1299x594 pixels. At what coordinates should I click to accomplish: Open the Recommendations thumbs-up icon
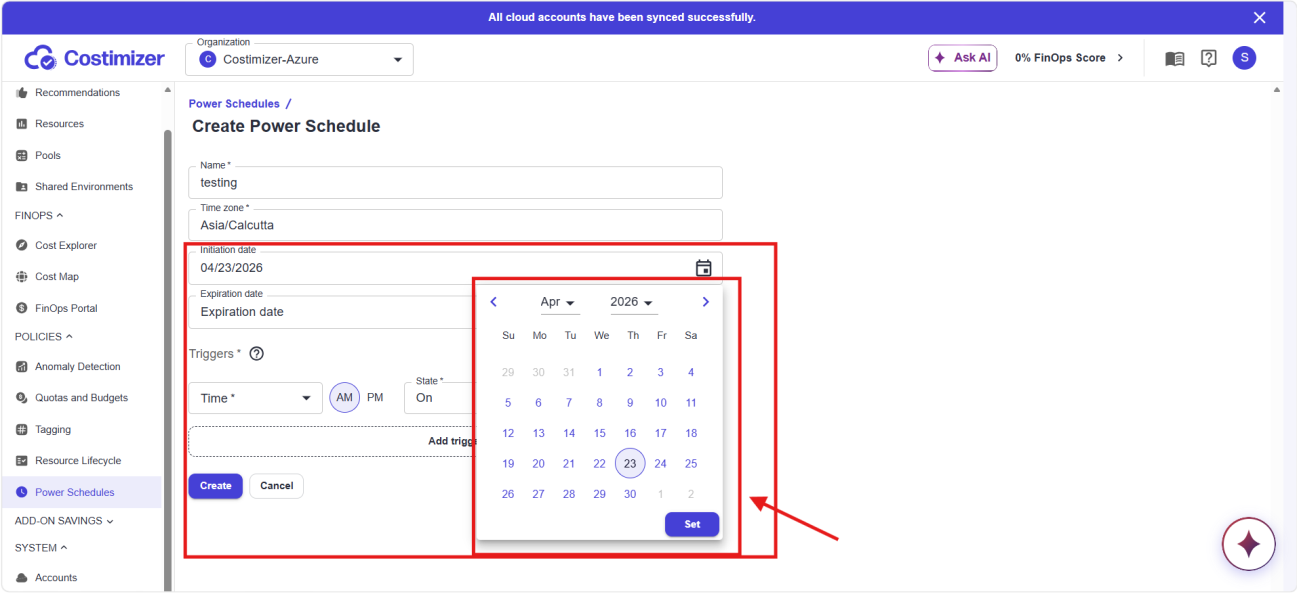(x=22, y=93)
